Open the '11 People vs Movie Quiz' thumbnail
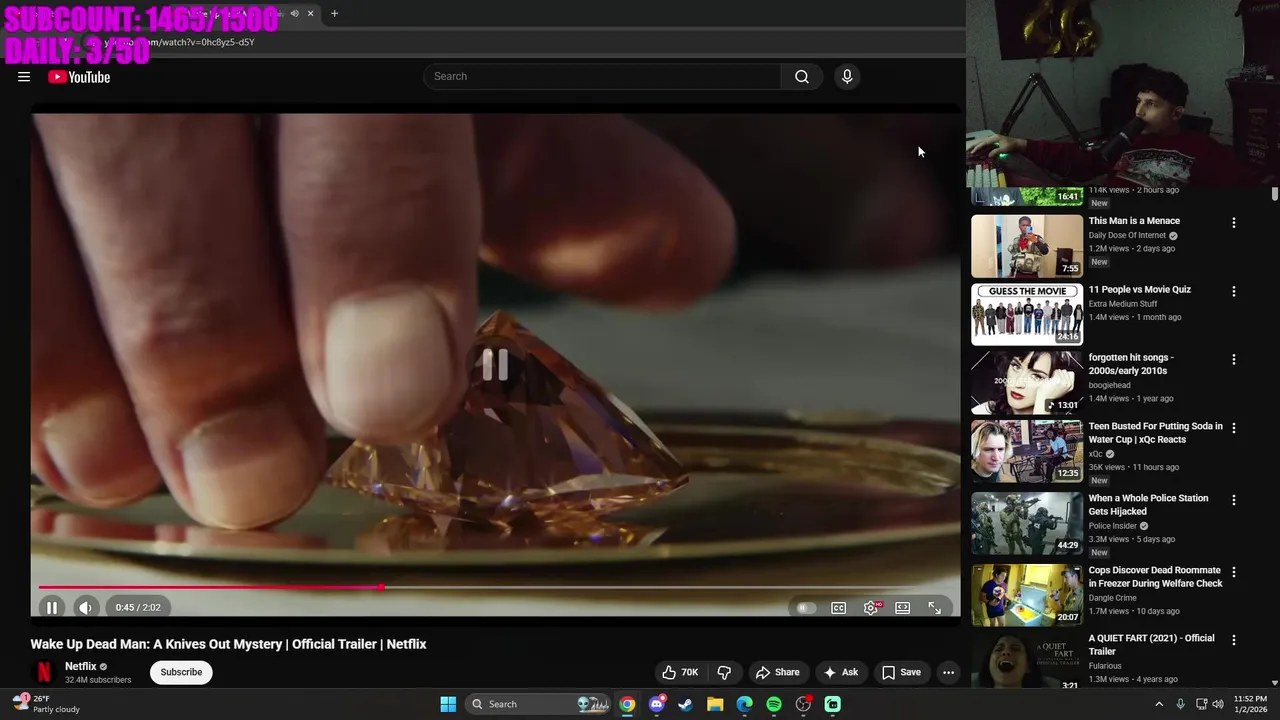Screen dimensions: 1280x720 pyautogui.click(x=1027, y=314)
